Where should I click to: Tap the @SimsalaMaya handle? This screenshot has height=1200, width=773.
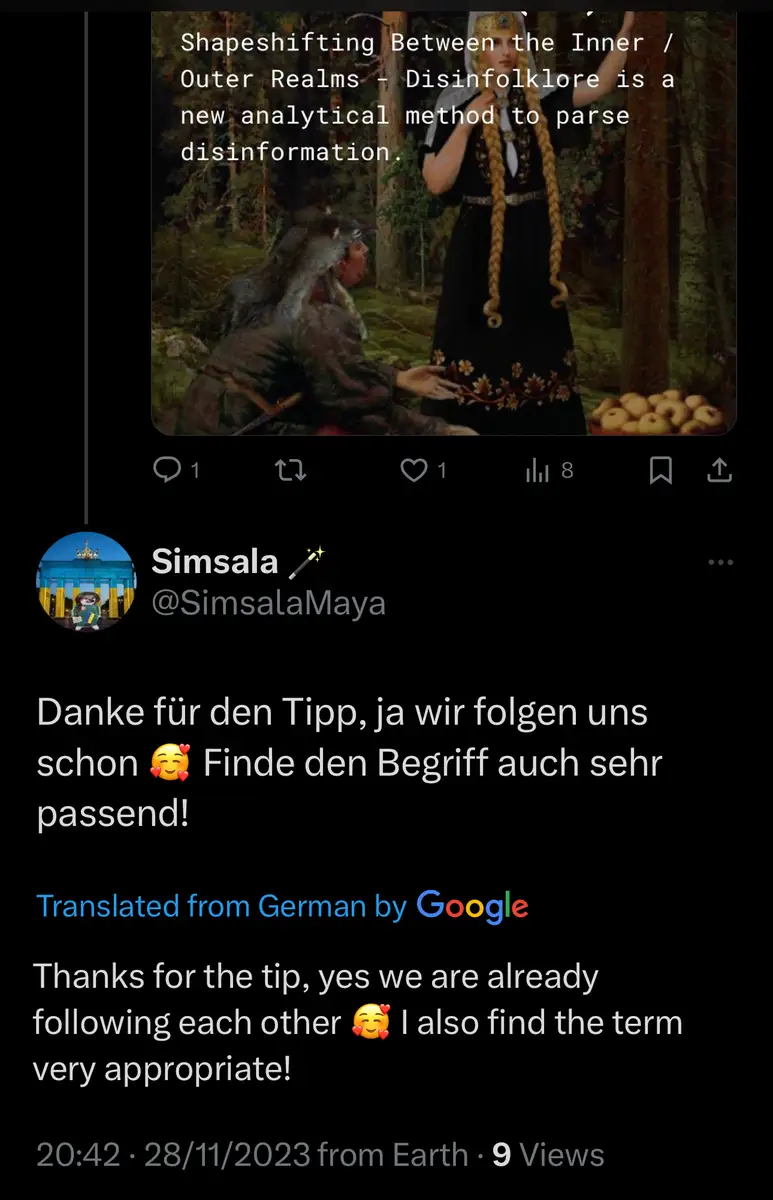(268, 603)
